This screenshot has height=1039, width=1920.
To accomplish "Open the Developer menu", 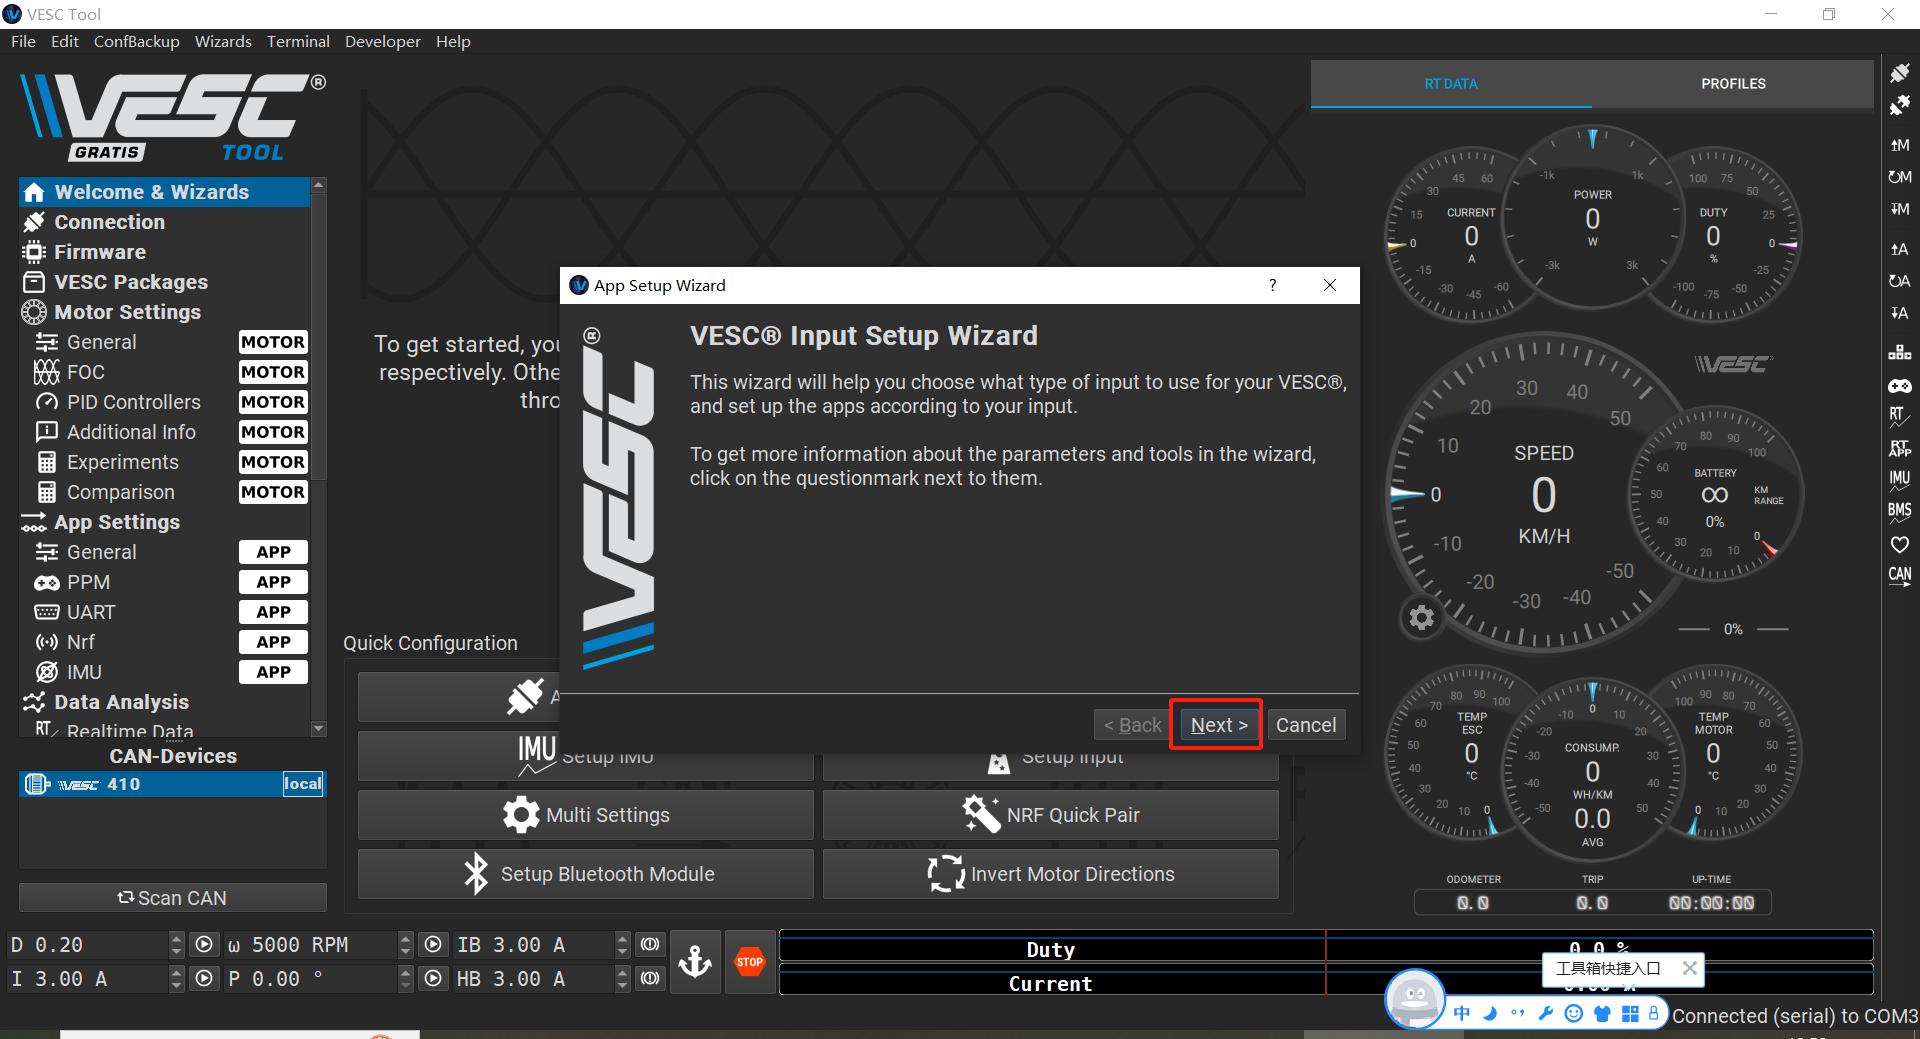I will [383, 41].
